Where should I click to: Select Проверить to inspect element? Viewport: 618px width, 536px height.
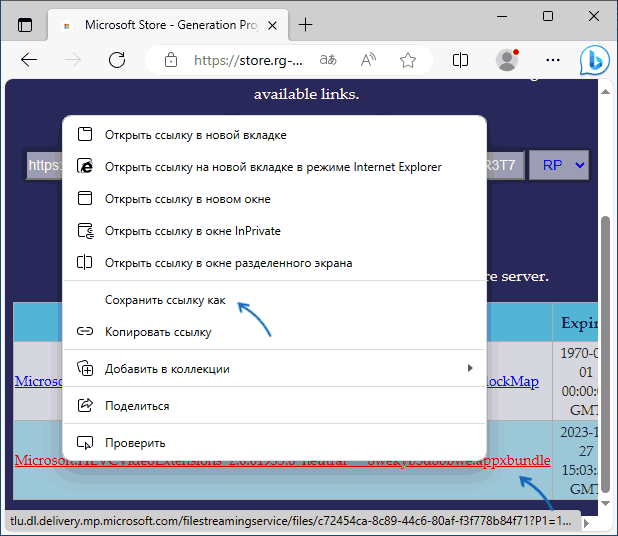point(275,443)
